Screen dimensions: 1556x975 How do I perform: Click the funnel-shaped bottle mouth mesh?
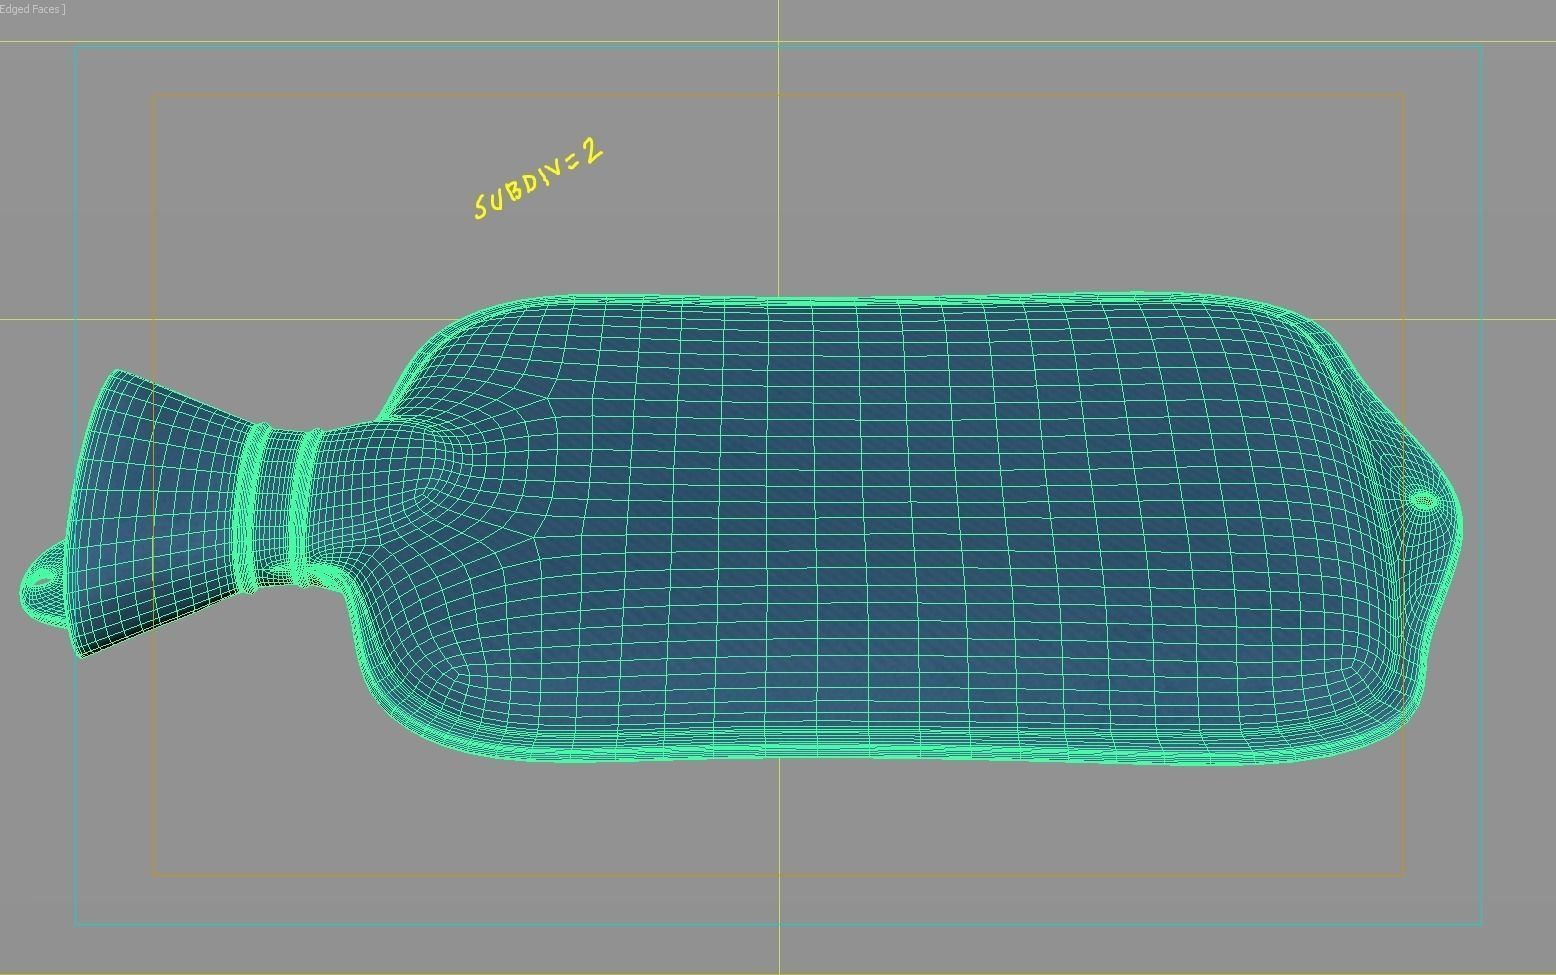click(x=160, y=512)
